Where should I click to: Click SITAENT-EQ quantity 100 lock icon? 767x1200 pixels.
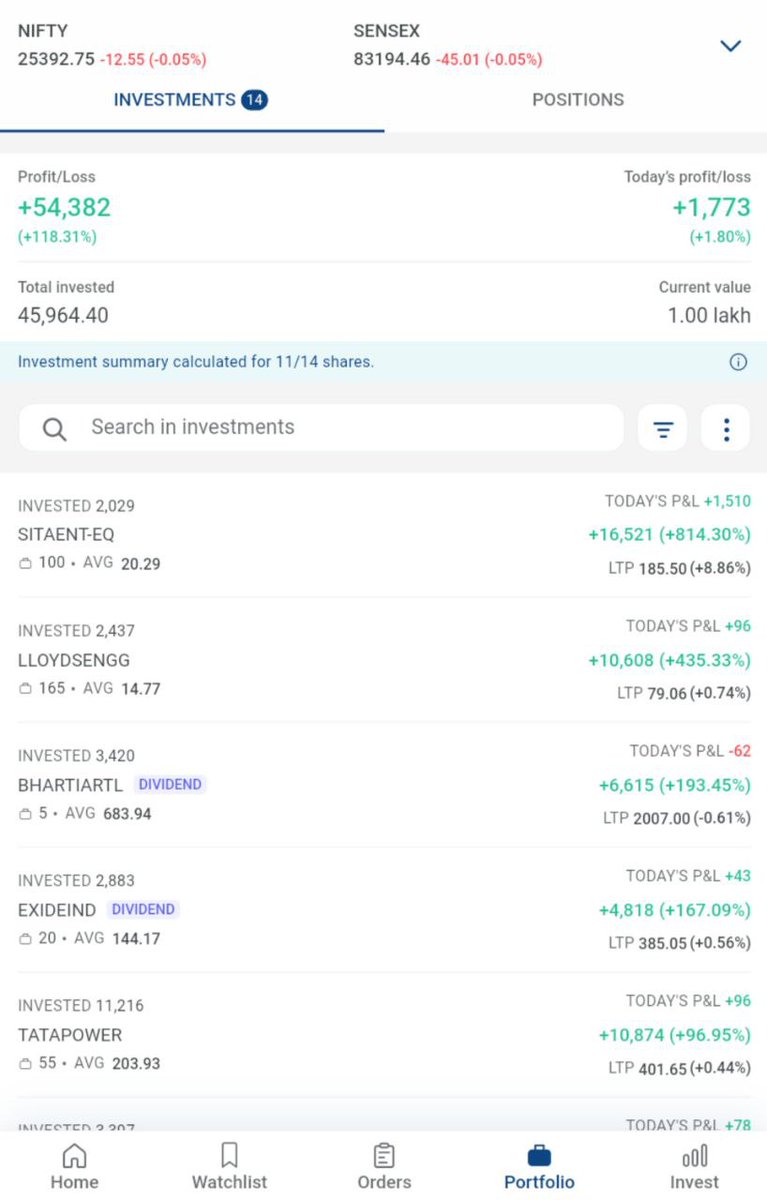pyautogui.click(x=26, y=564)
